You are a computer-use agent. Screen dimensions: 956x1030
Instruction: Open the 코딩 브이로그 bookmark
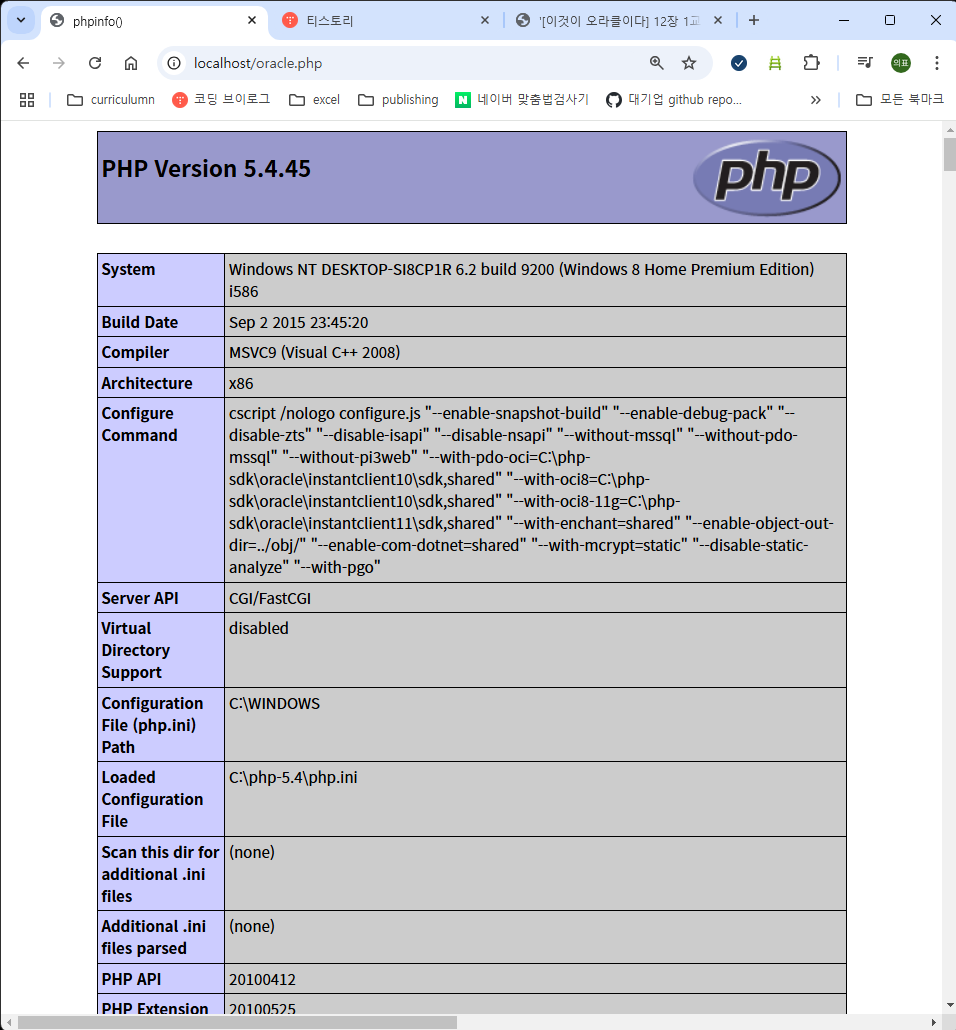point(221,100)
